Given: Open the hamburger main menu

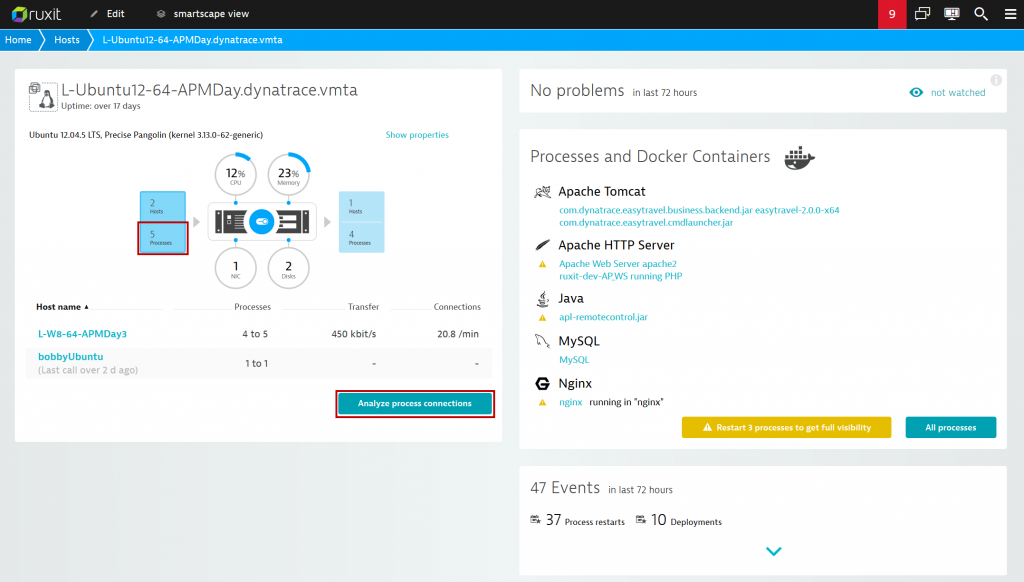Looking at the screenshot, I should 1010,14.
